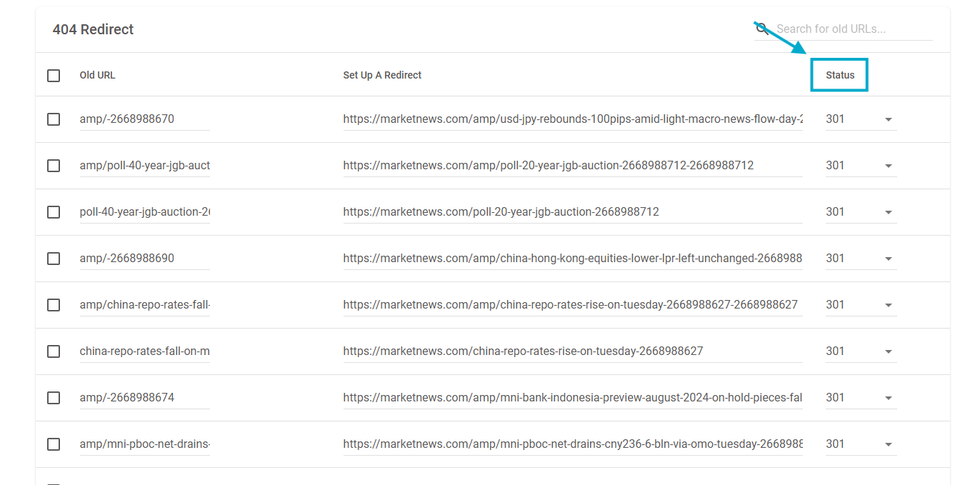Click redirect field for mni-bank-indonesia-preview URL
Image resolution: width=980 pixels, height=485 pixels.
click(572, 398)
